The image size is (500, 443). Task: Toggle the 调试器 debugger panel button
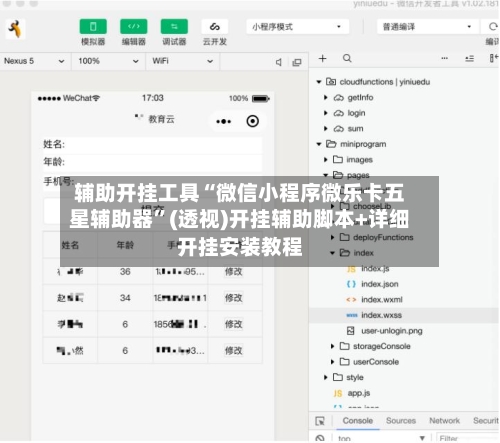[174, 27]
